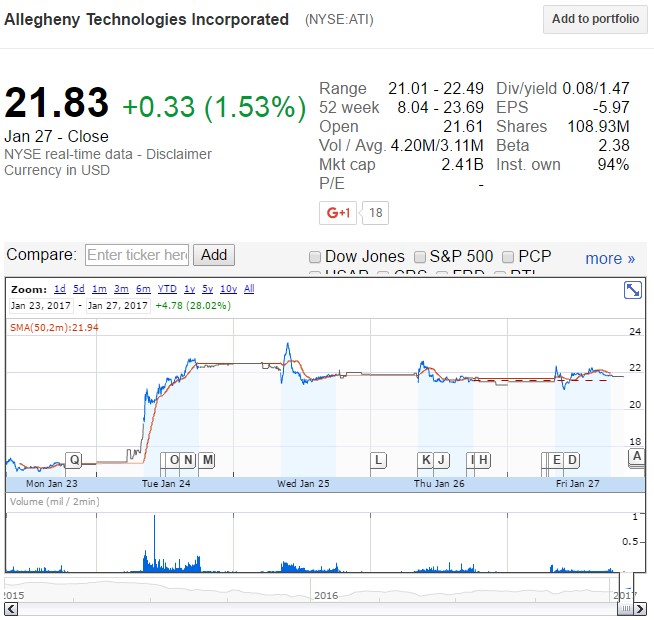The image size is (654, 620).
Task: Click the Thu Jan 26 date label
Action: 439,484
